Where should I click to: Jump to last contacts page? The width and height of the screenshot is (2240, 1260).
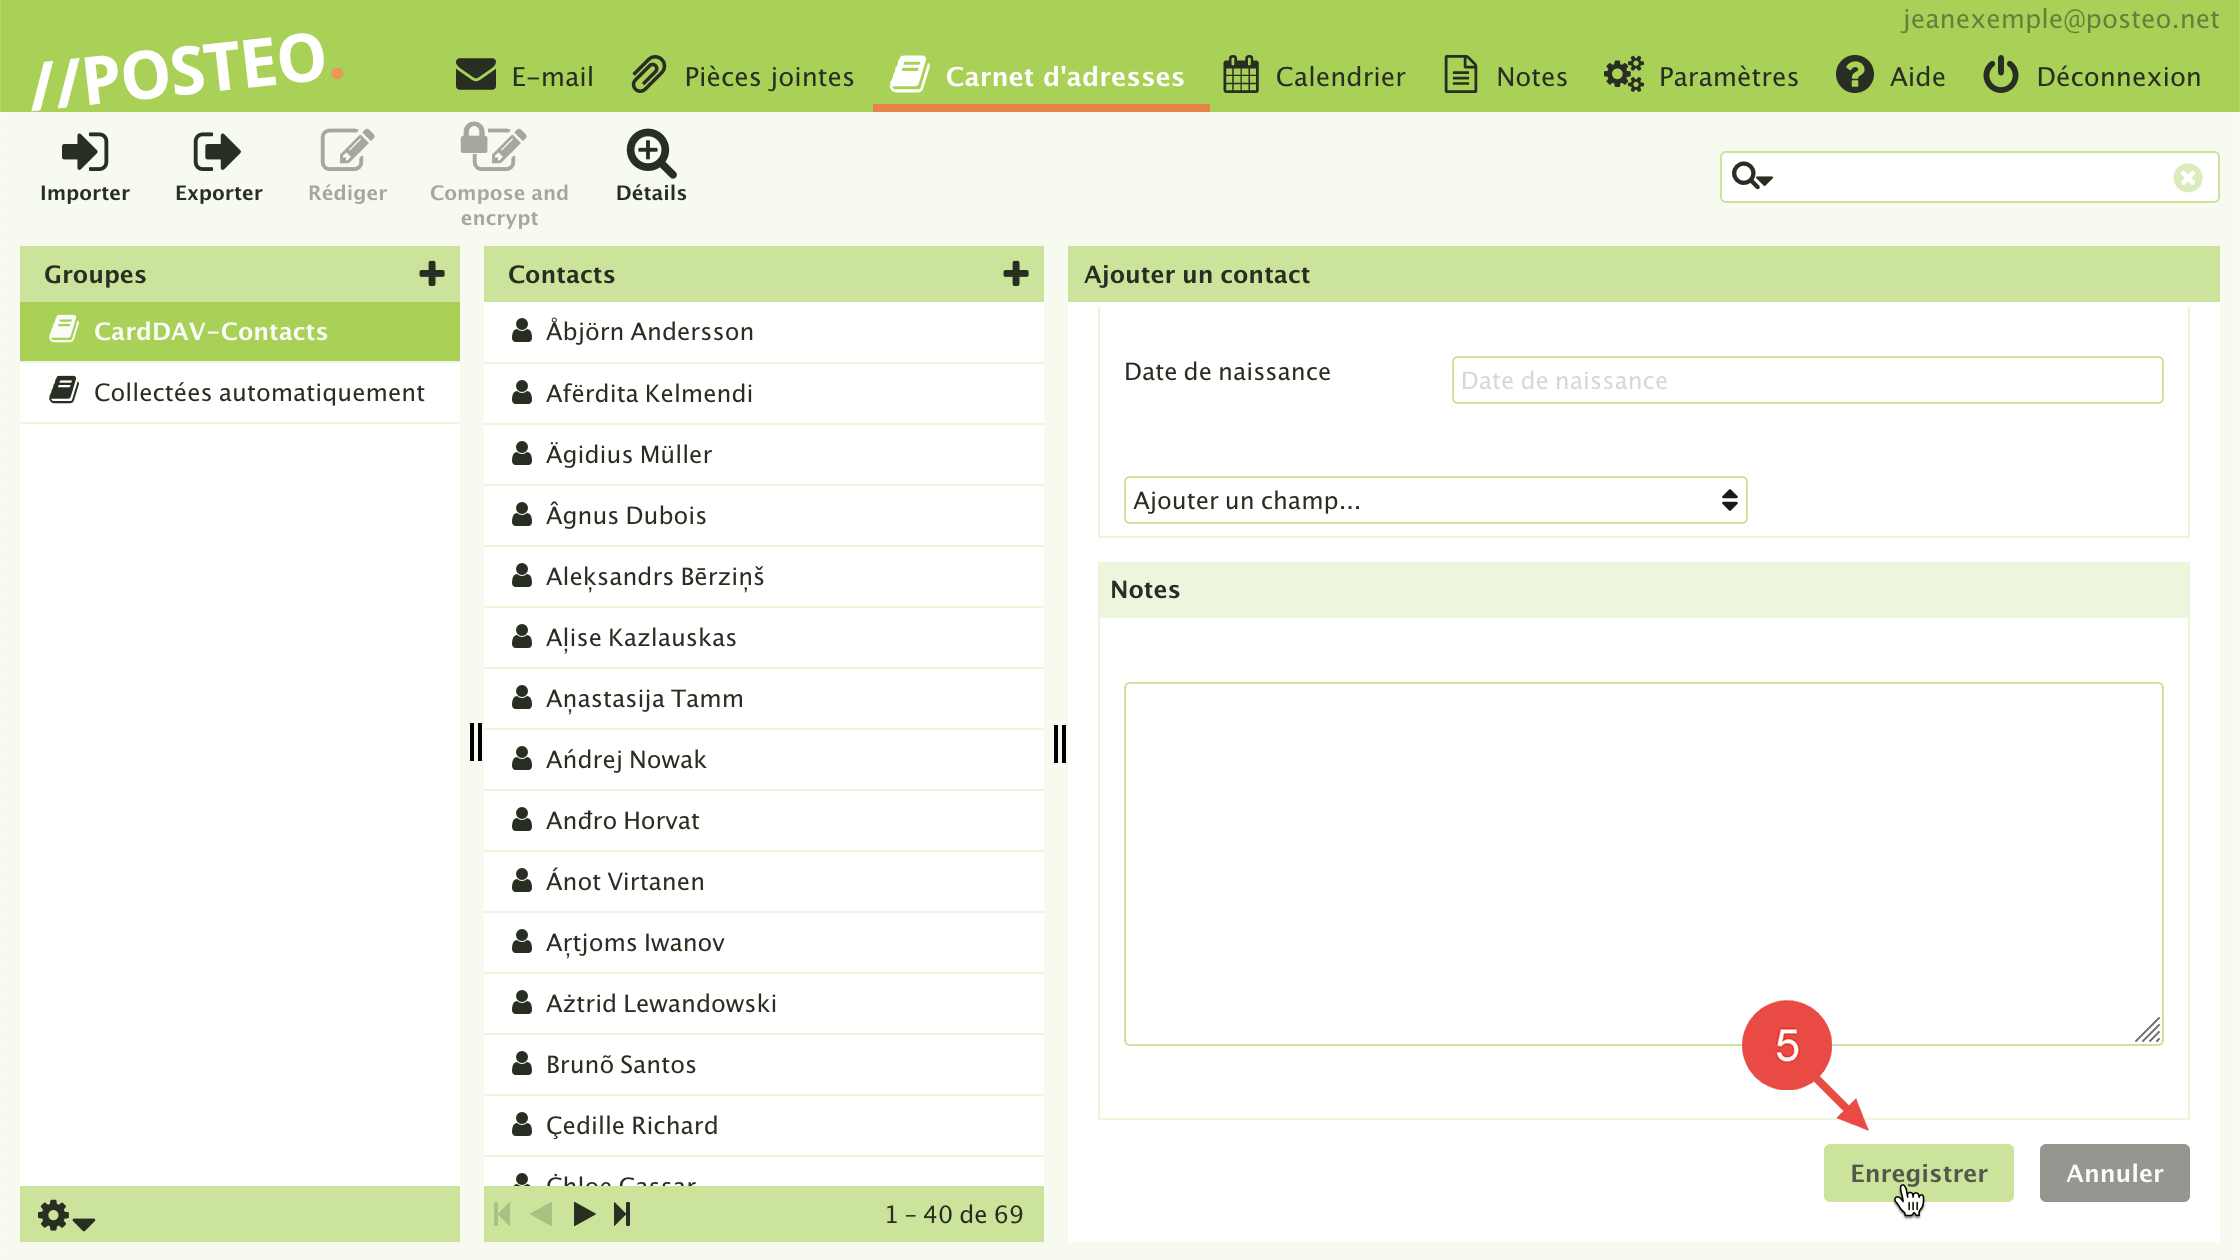click(x=623, y=1214)
